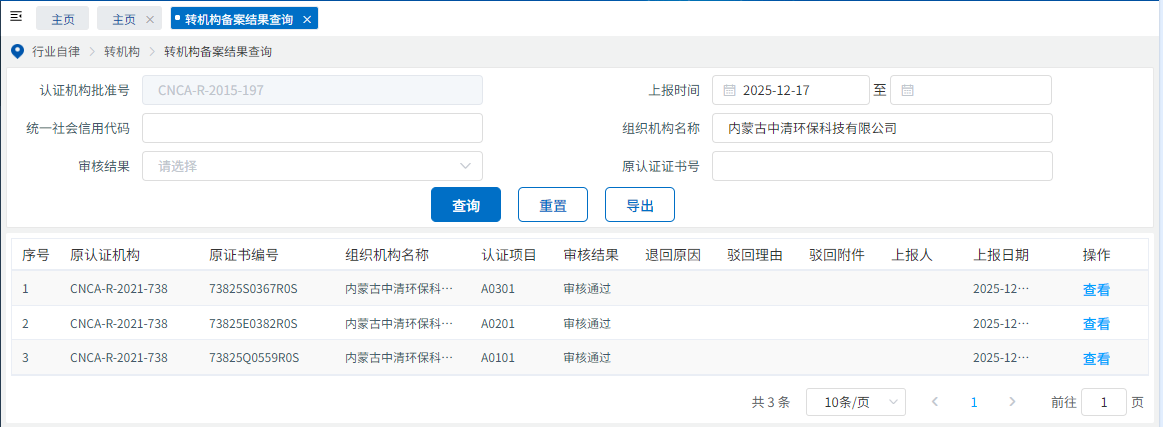Click the start date calendar icon

(x=730, y=90)
